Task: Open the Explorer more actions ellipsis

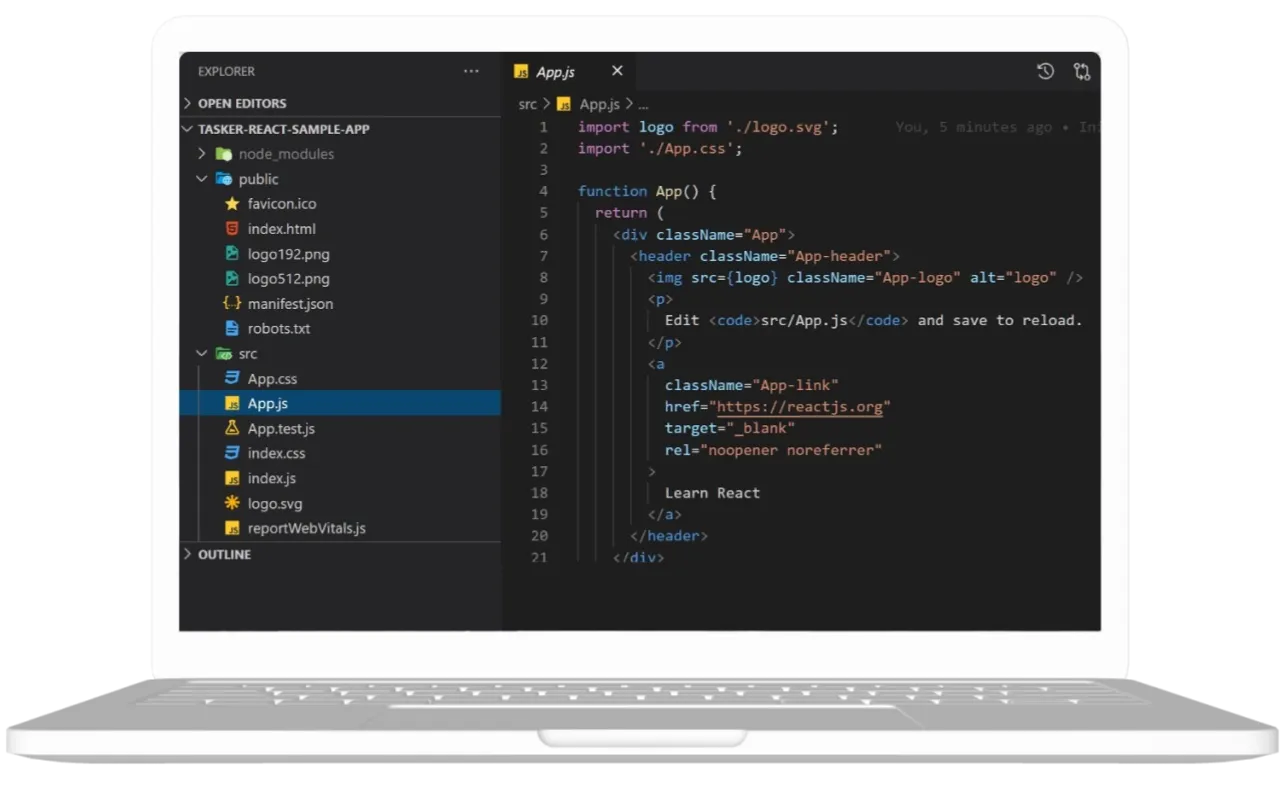Action: pyautogui.click(x=471, y=71)
